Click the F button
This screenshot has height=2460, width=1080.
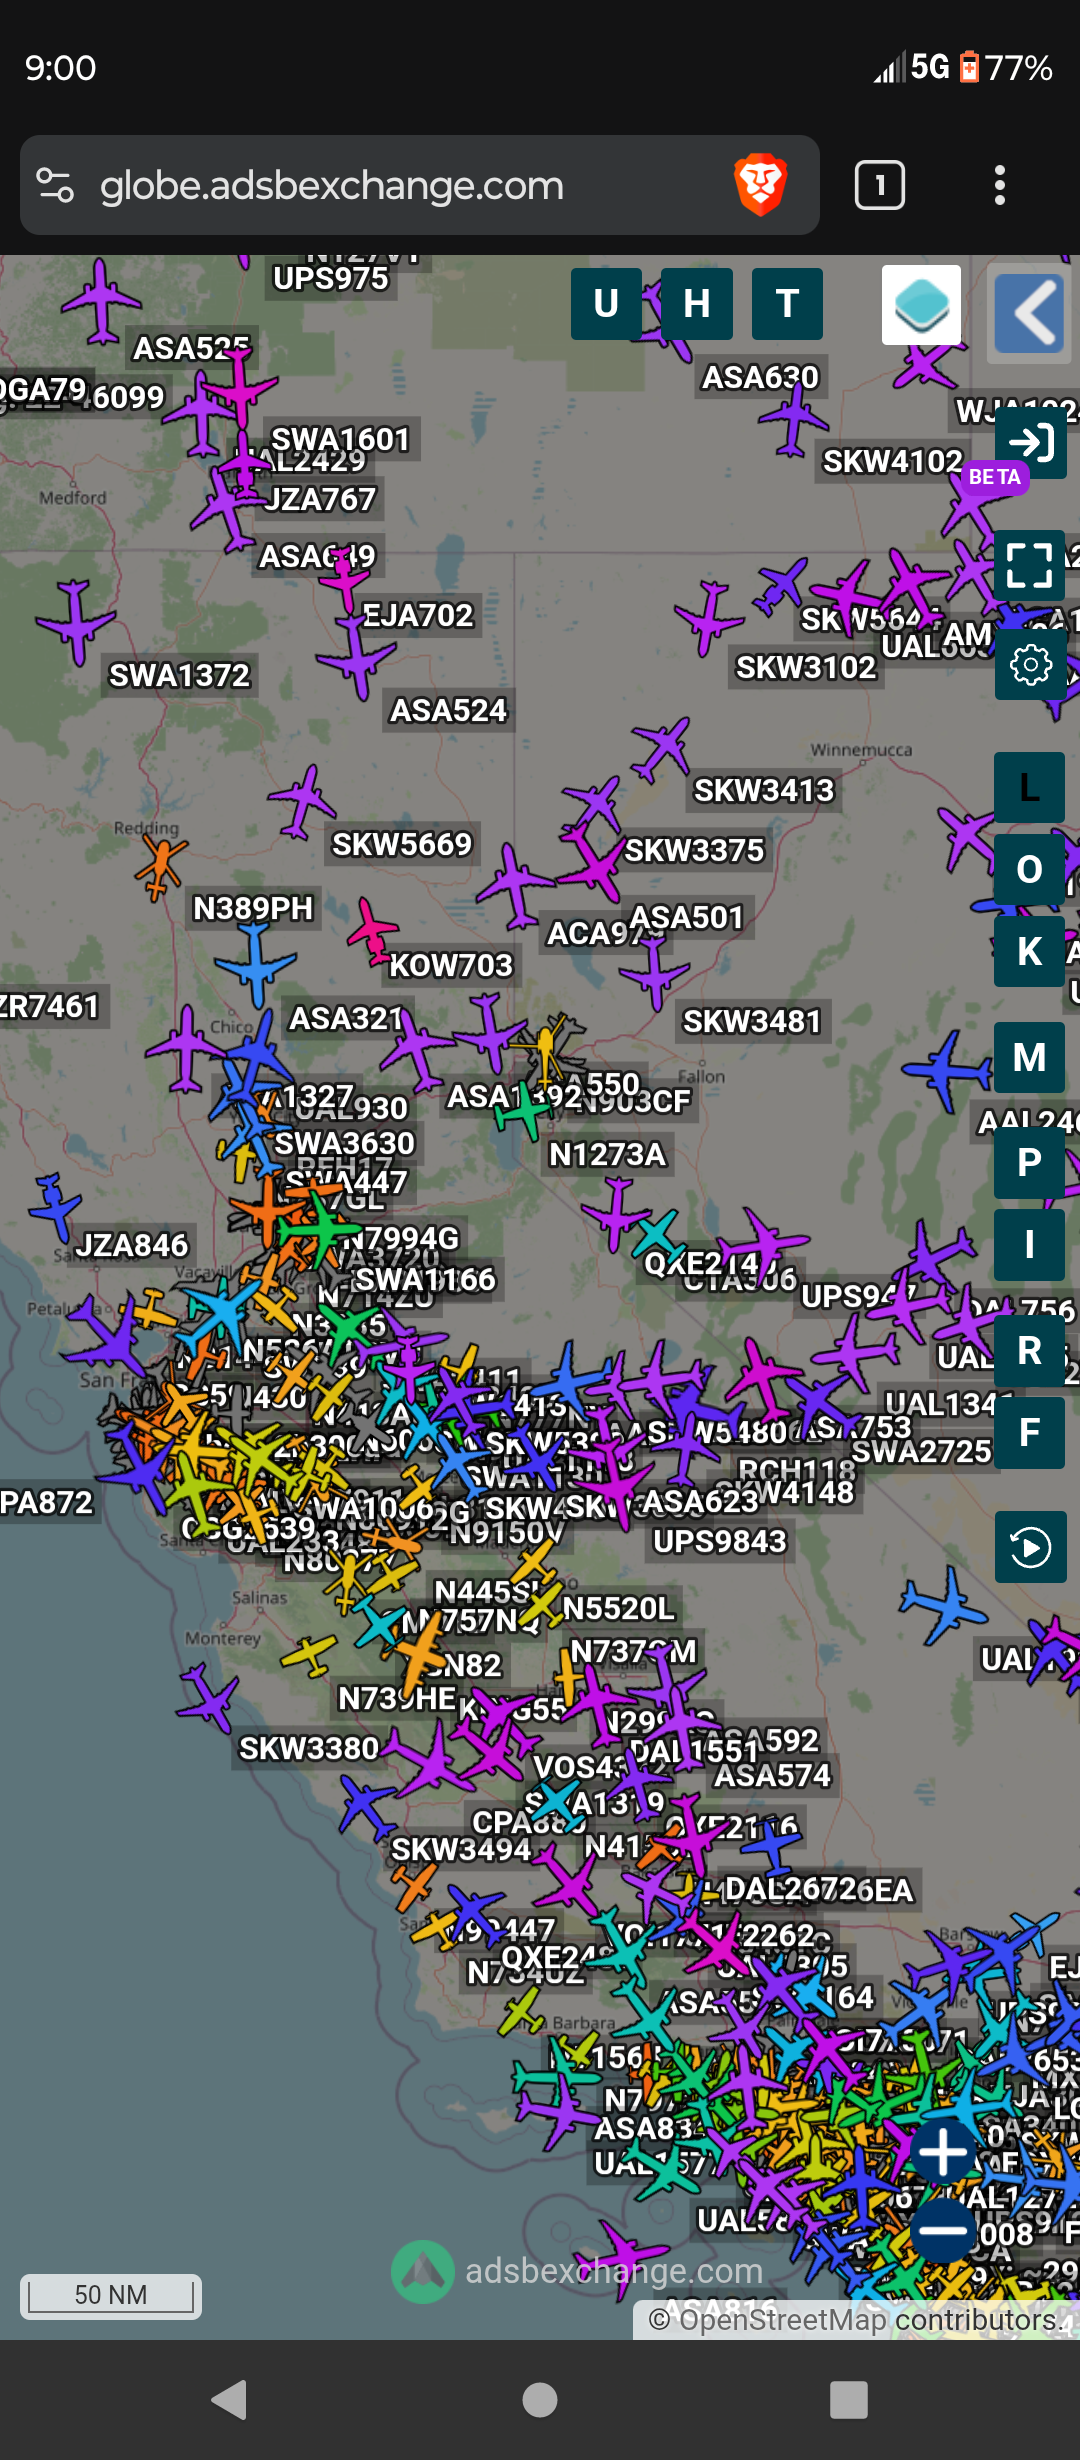[1029, 1433]
